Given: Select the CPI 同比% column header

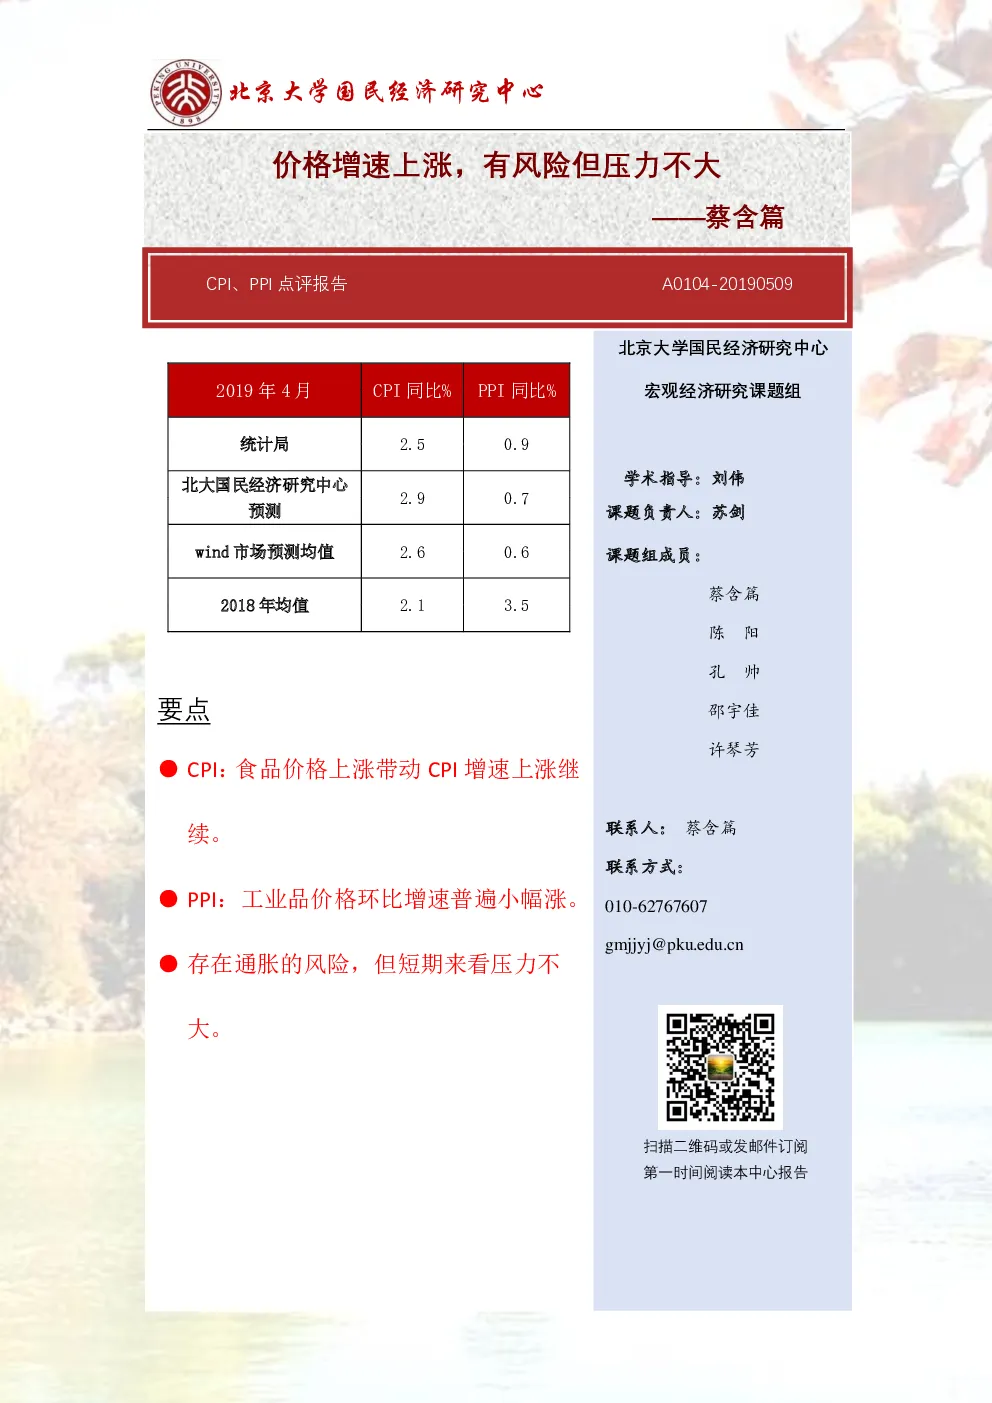Looking at the screenshot, I should [412, 391].
